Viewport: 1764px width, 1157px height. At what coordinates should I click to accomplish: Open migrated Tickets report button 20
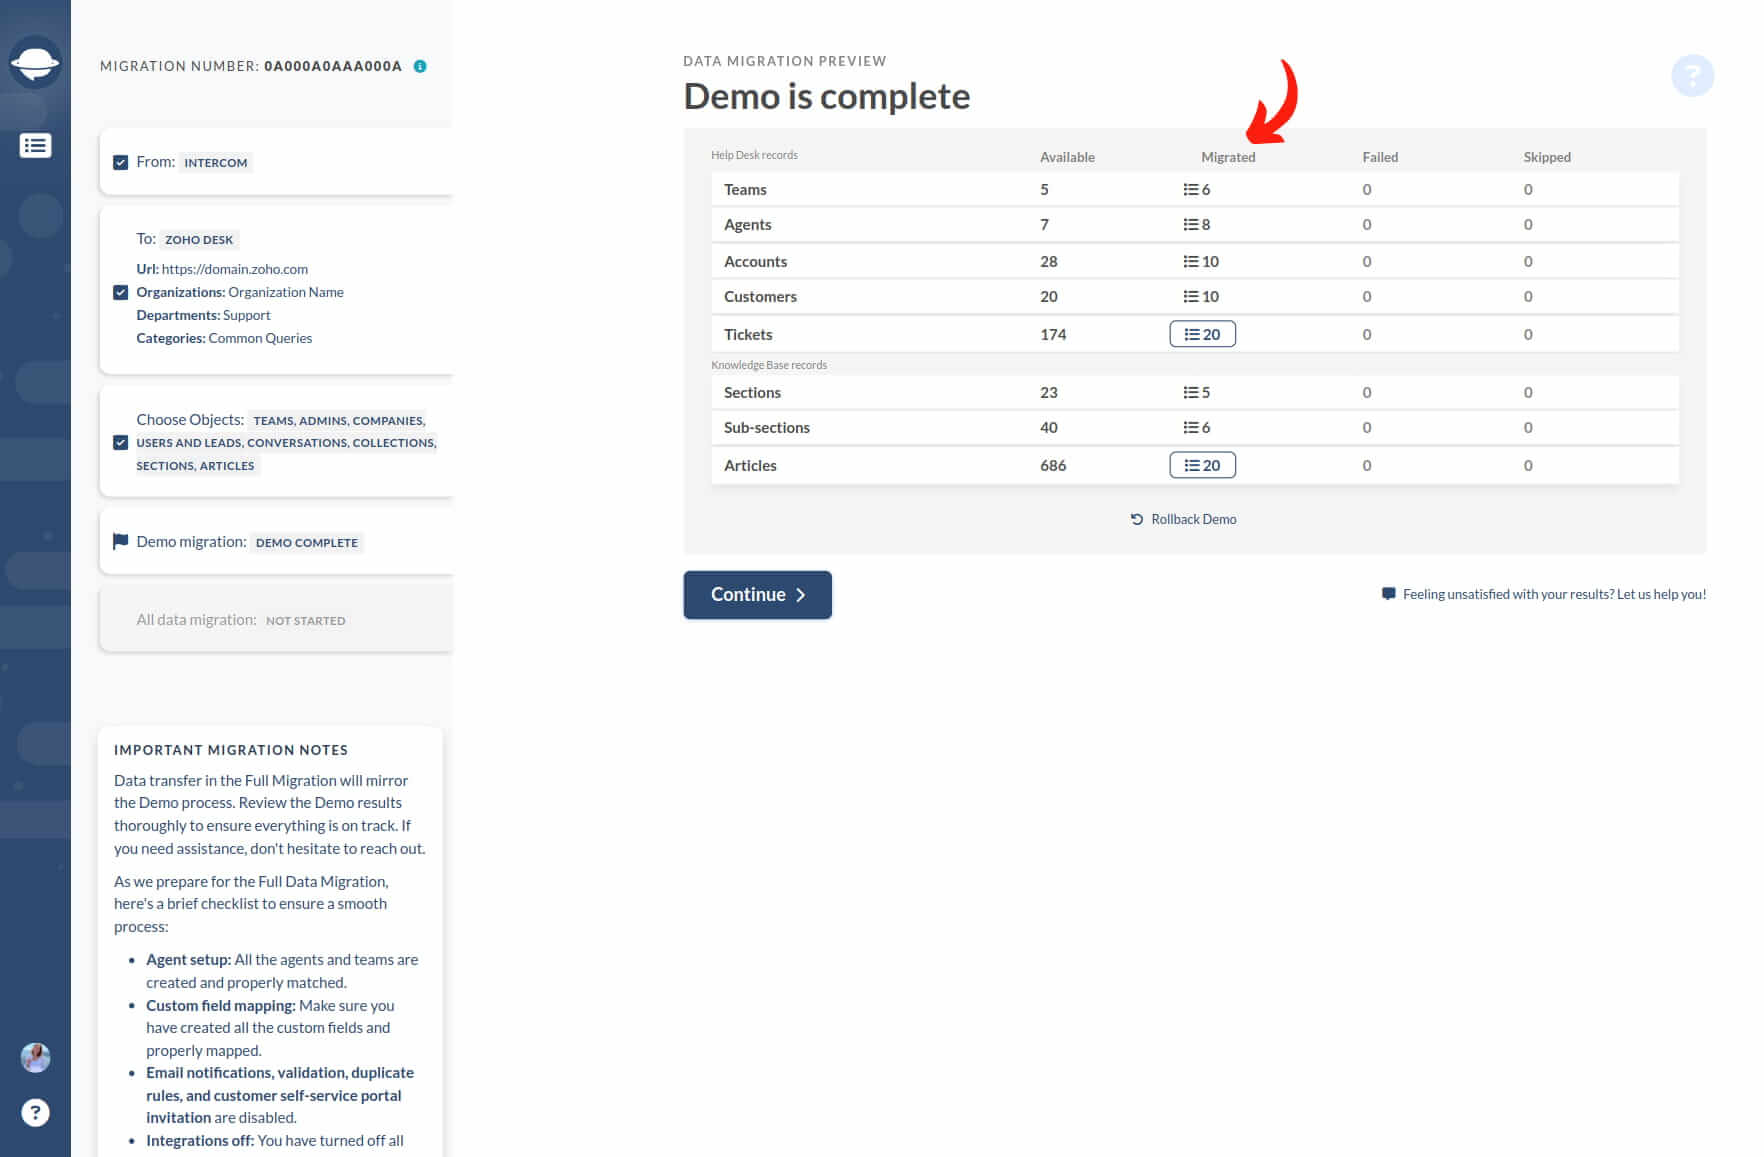[1202, 334]
